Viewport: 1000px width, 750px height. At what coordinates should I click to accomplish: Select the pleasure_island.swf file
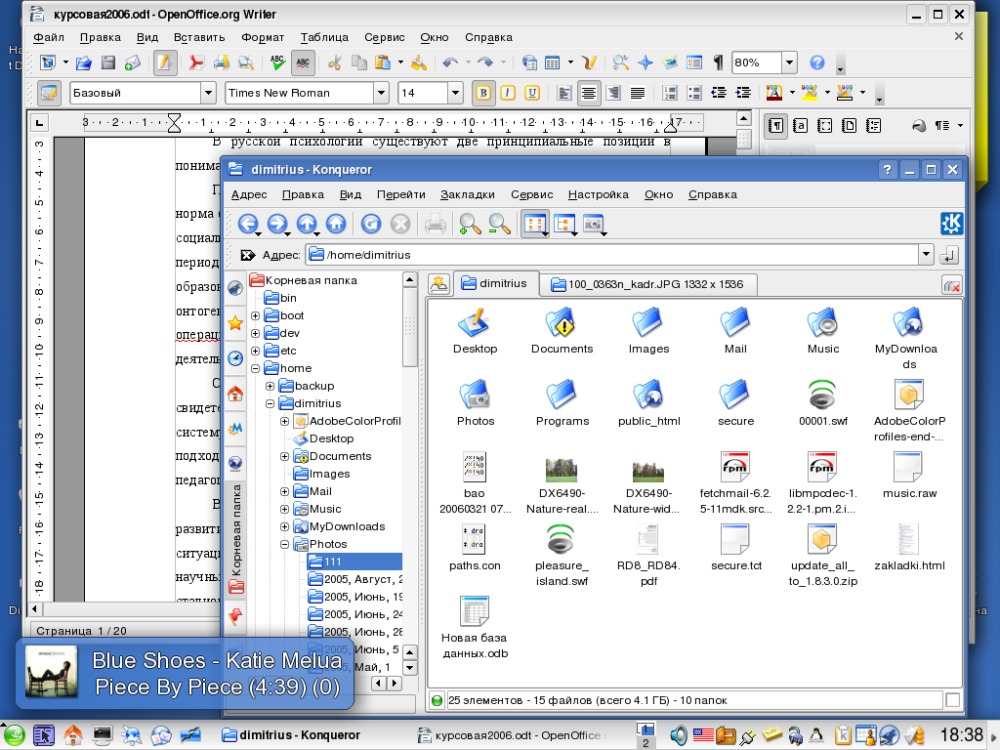(x=562, y=555)
